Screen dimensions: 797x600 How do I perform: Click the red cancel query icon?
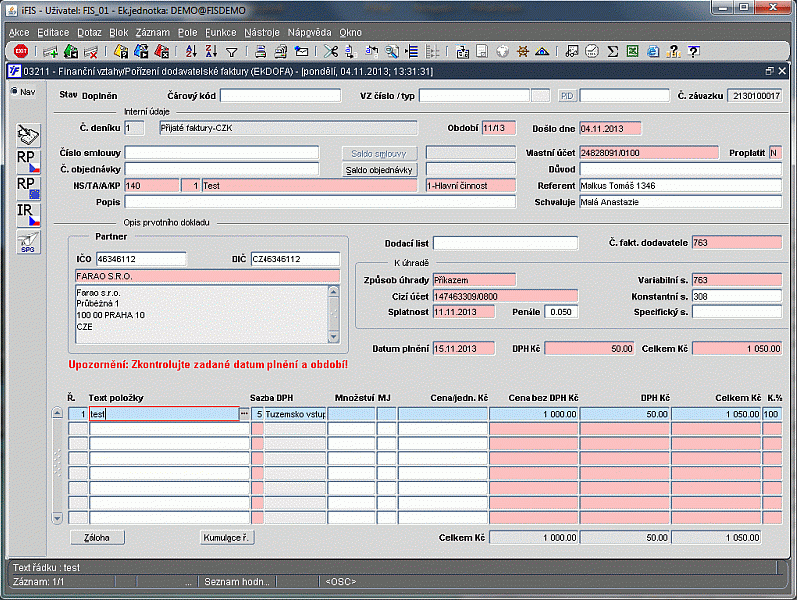tap(161, 51)
